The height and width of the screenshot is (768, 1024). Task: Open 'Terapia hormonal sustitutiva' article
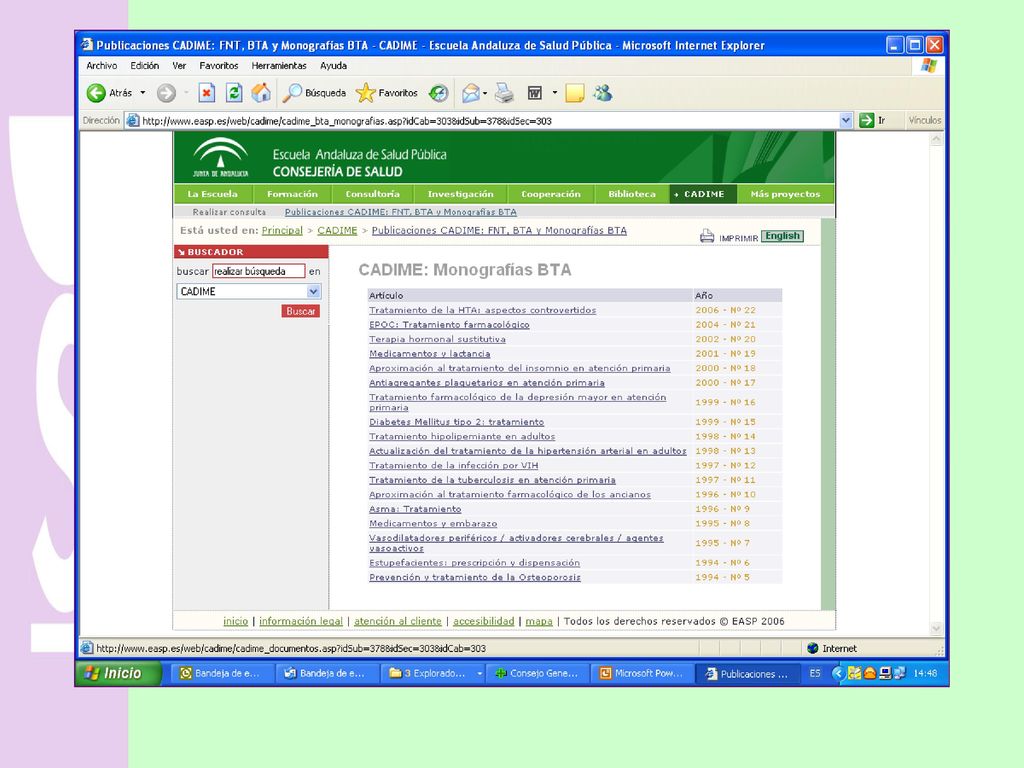(438, 339)
